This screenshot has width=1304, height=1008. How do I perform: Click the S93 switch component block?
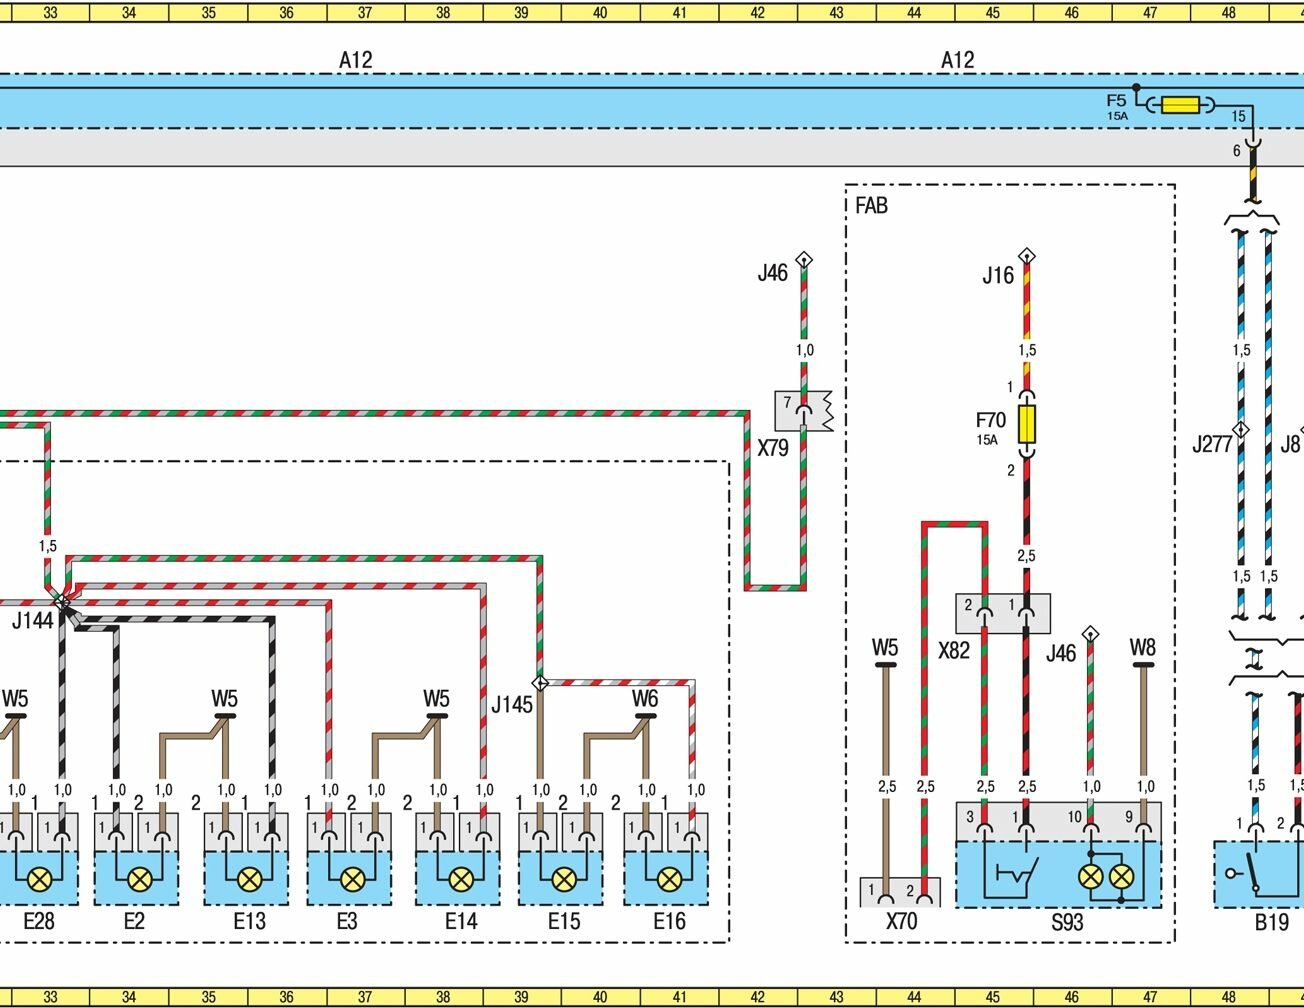point(1058,874)
